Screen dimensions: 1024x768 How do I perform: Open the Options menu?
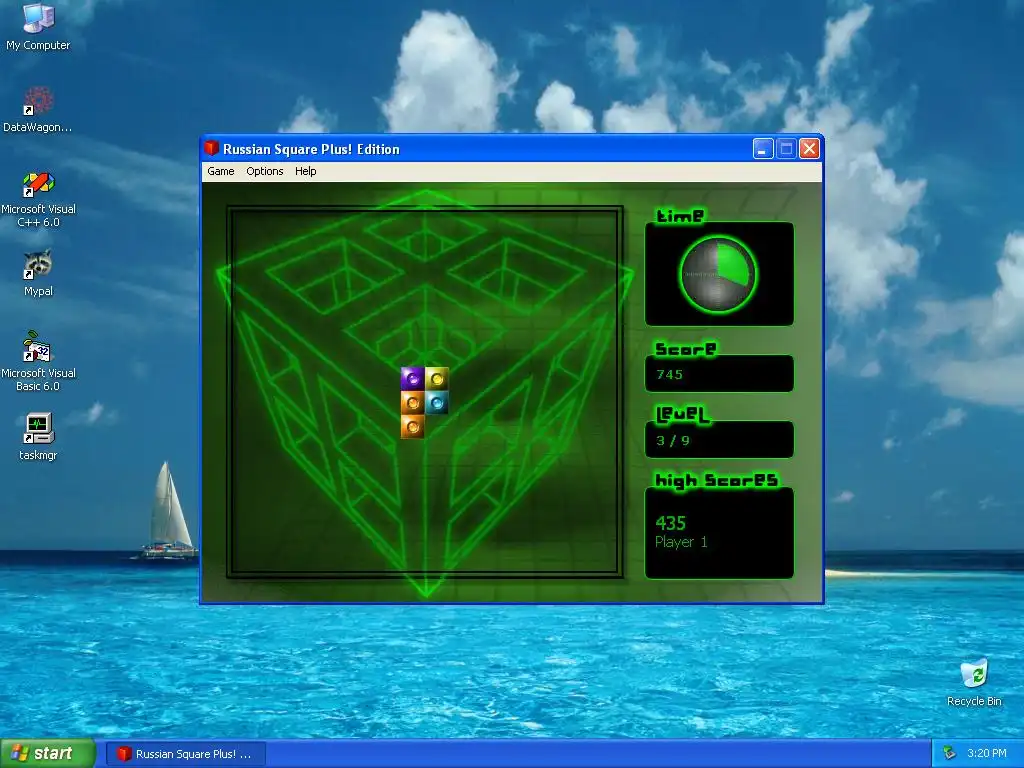click(264, 171)
